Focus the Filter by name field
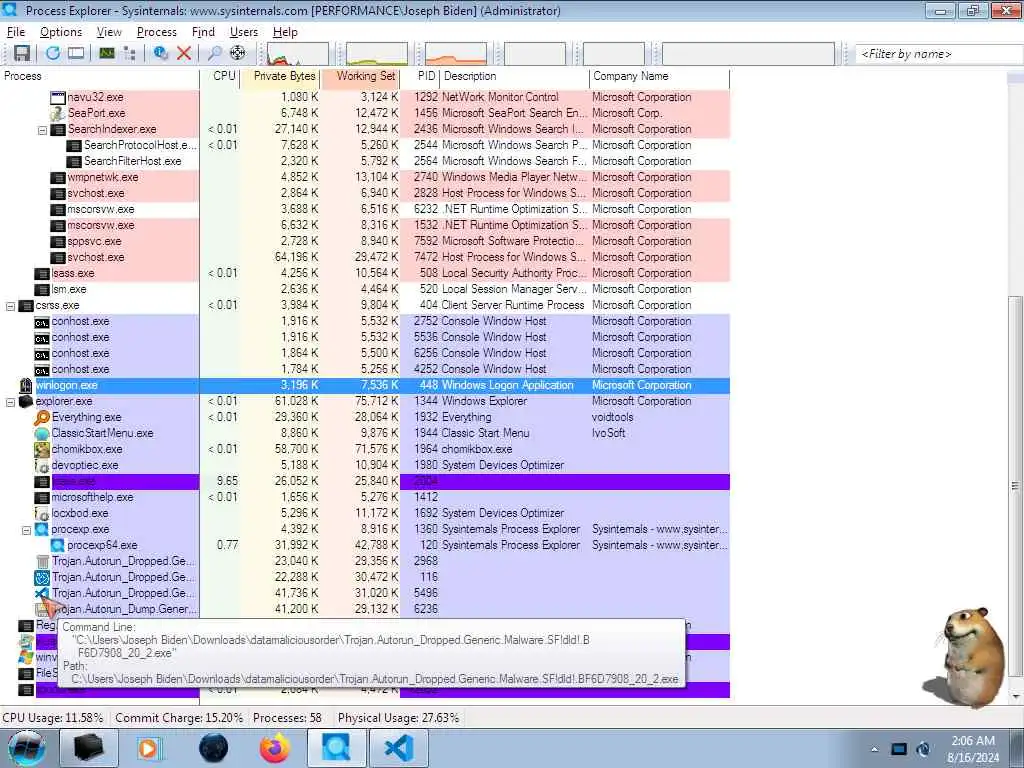Screen dimensions: 1024x768 (x=939, y=54)
